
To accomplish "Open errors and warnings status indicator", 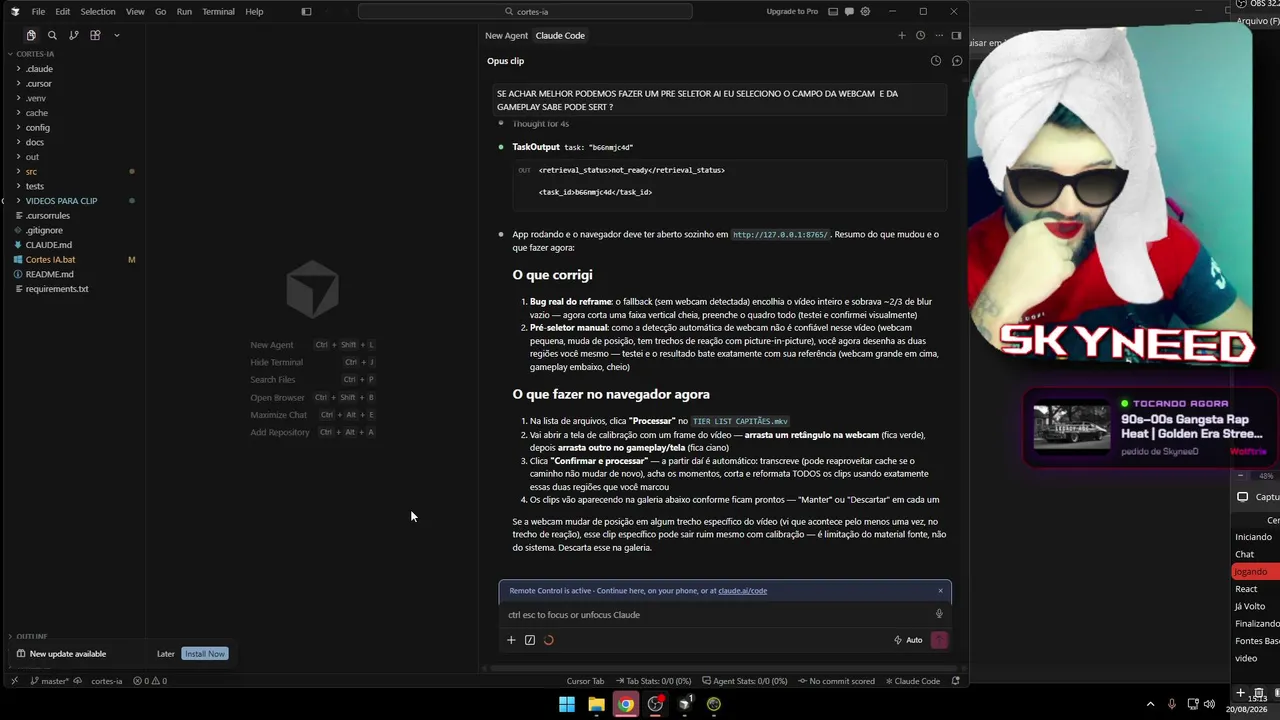I will pos(150,681).
